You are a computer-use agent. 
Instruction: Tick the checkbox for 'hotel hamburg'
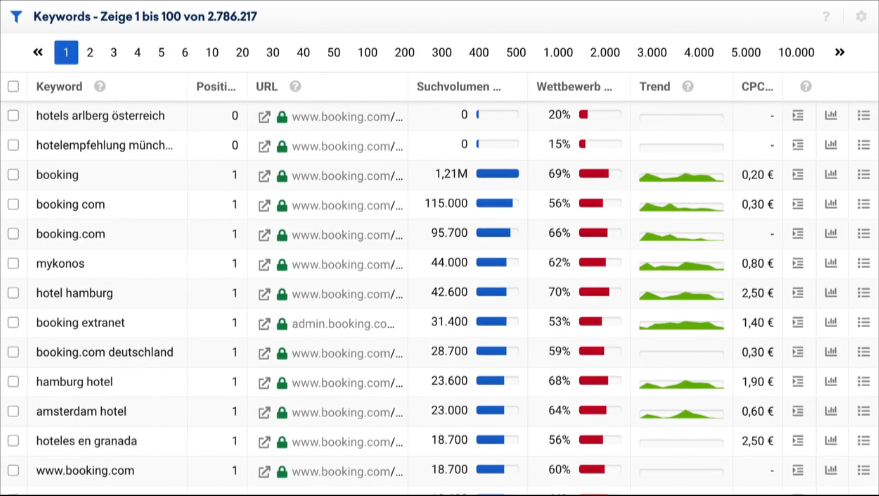13,293
